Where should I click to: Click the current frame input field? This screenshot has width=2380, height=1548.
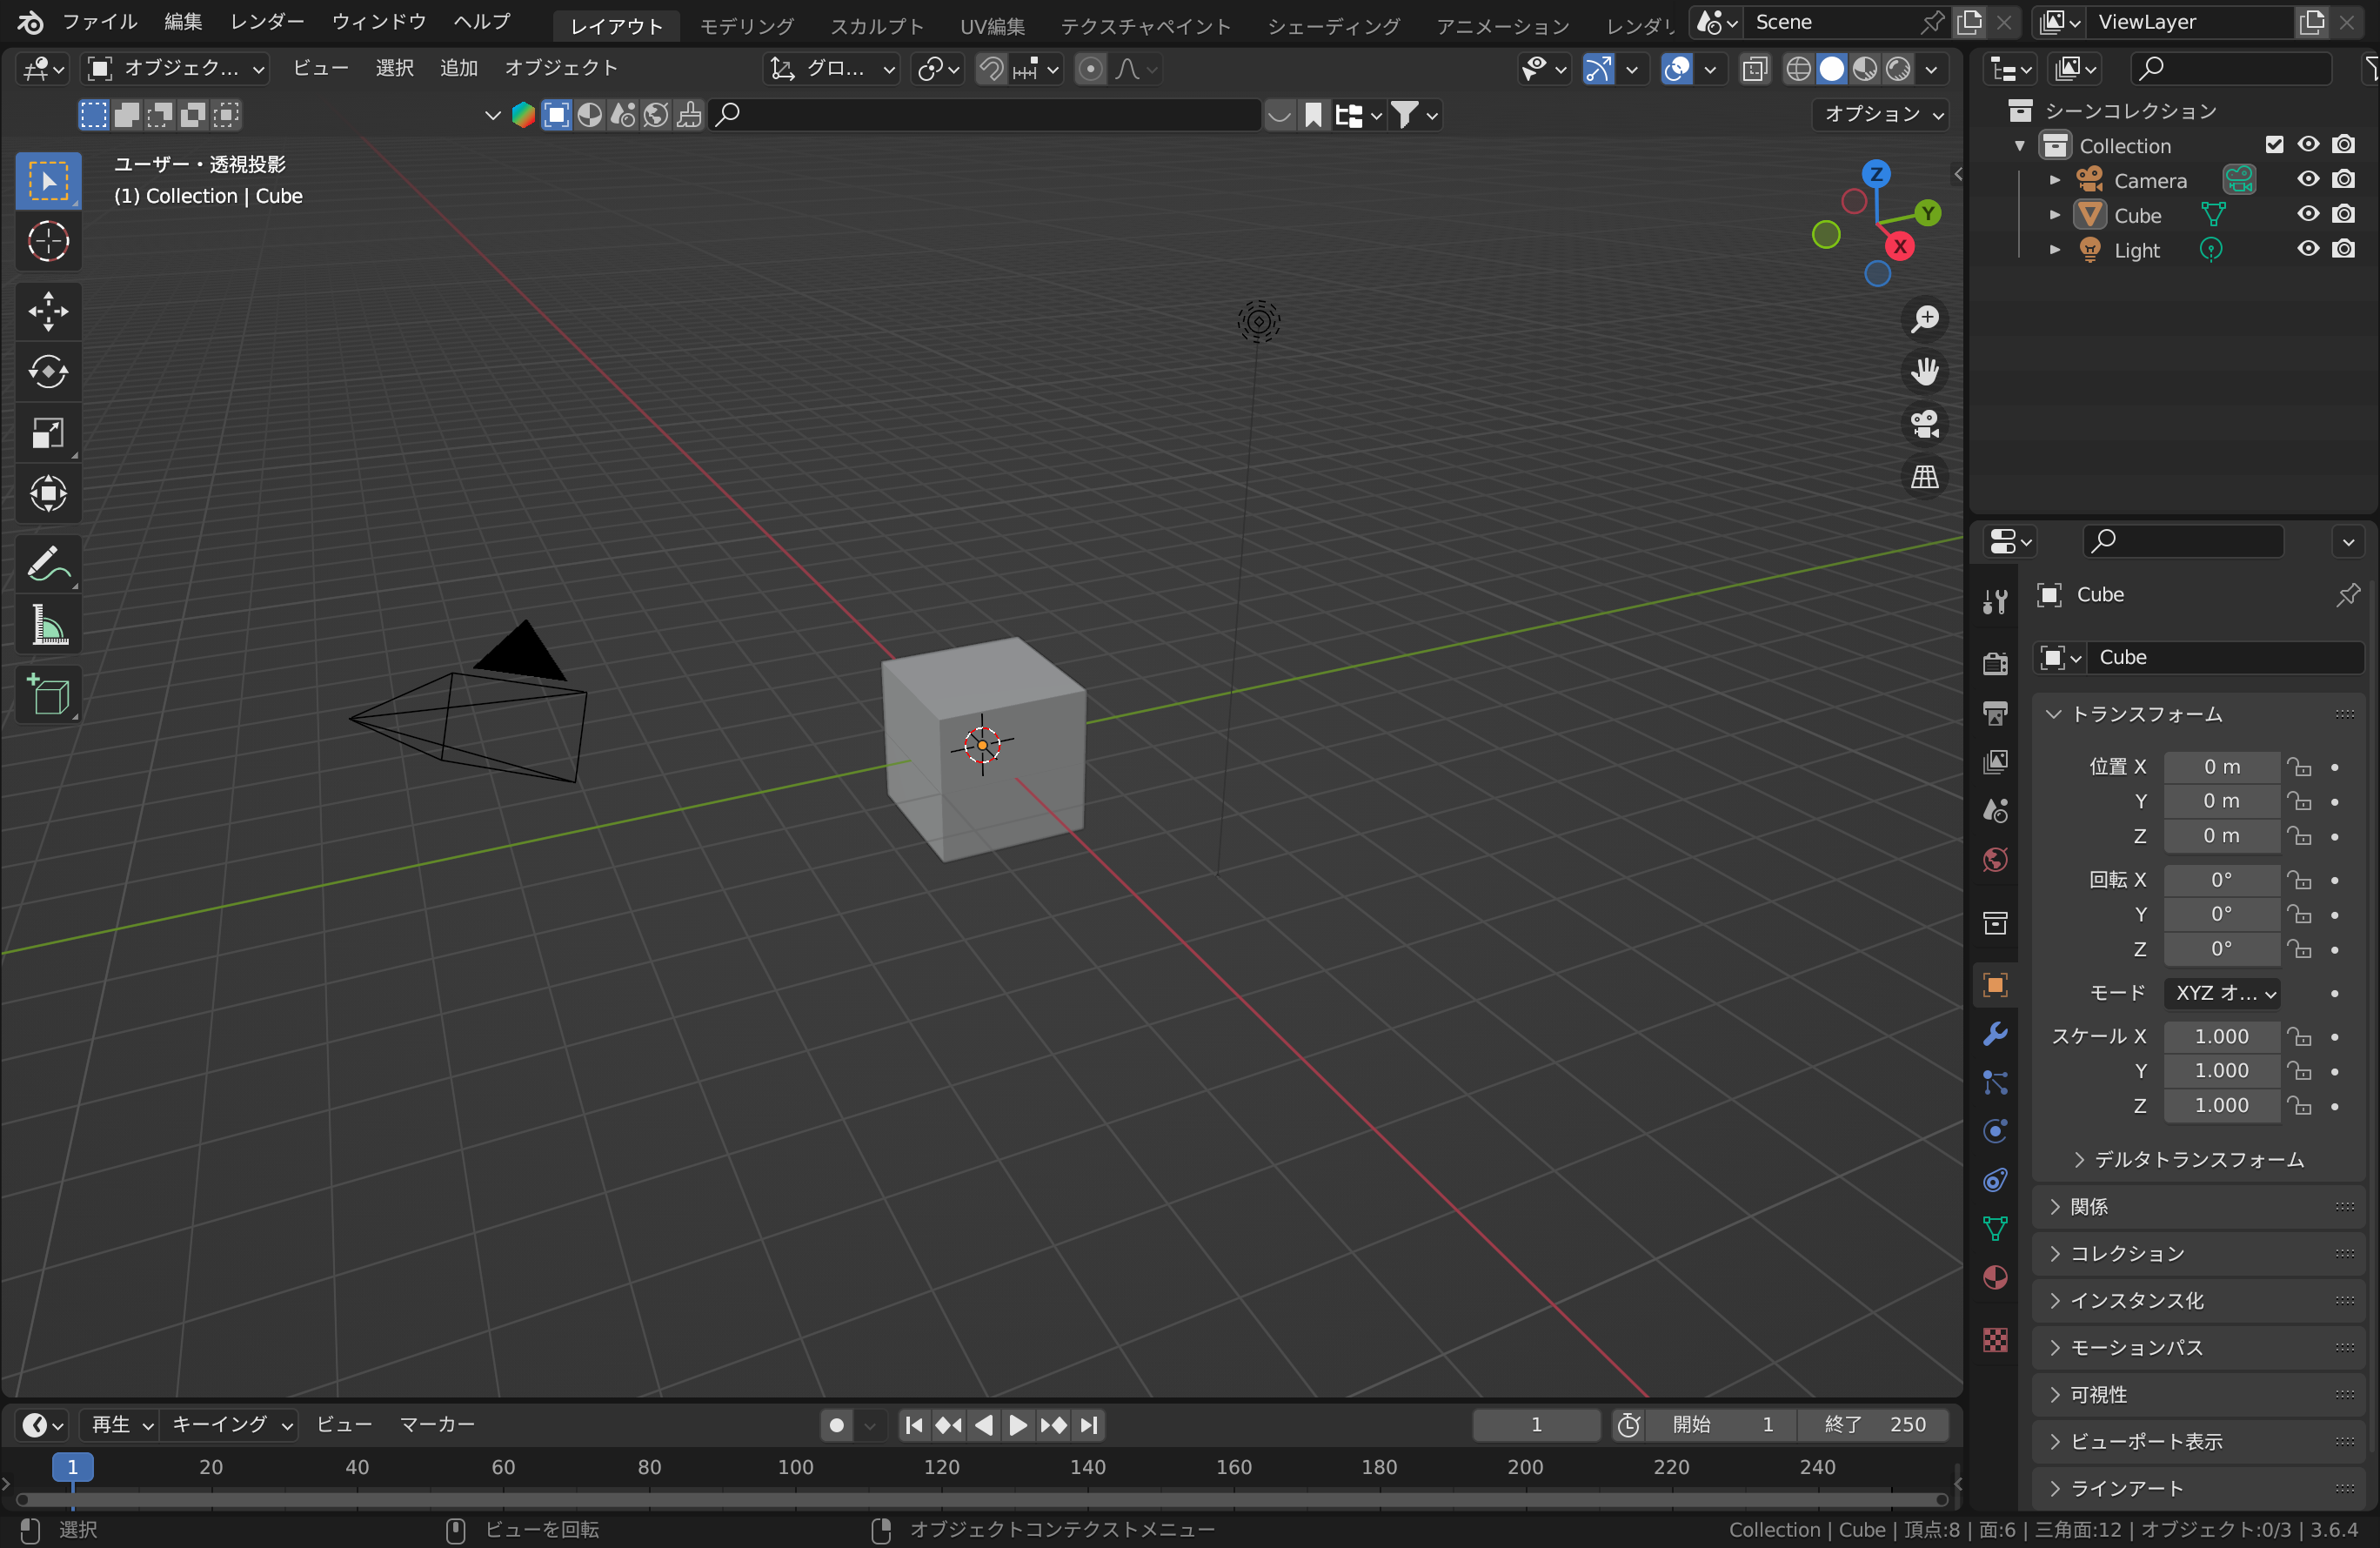click(x=1535, y=1424)
